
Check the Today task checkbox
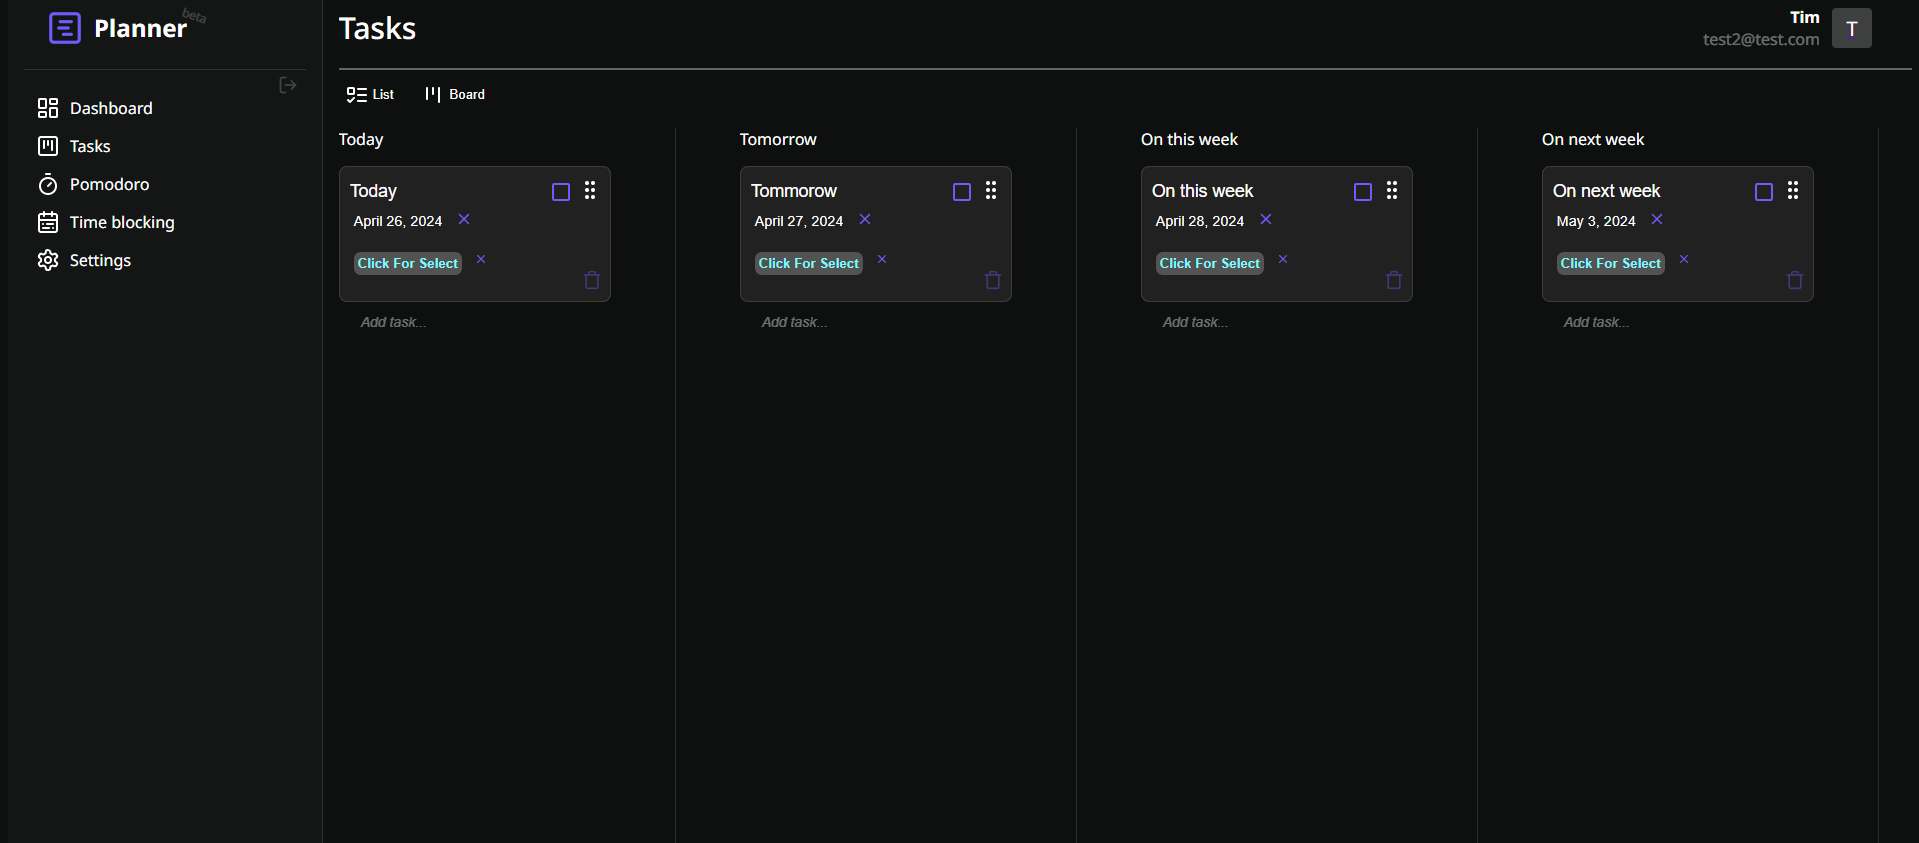[x=561, y=192]
